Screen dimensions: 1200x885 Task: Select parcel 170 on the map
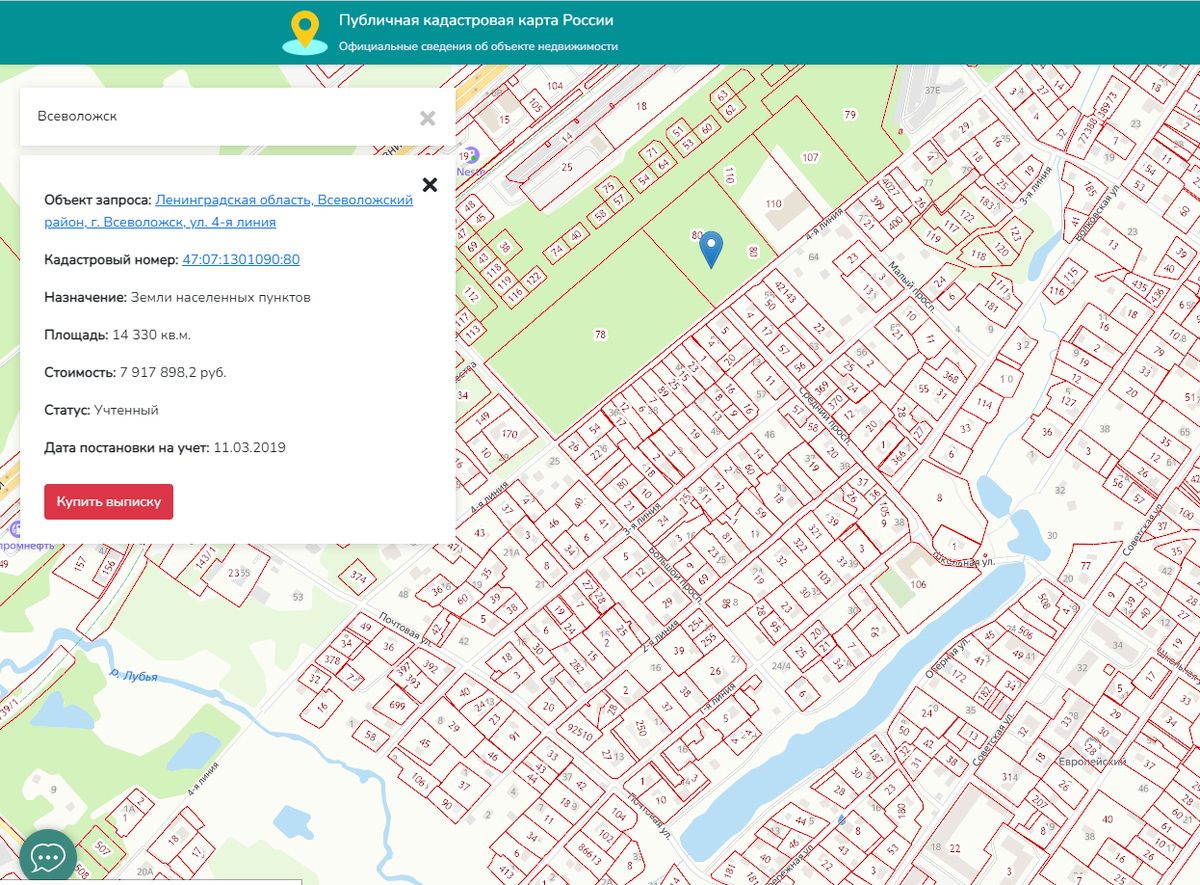[x=509, y=434]
